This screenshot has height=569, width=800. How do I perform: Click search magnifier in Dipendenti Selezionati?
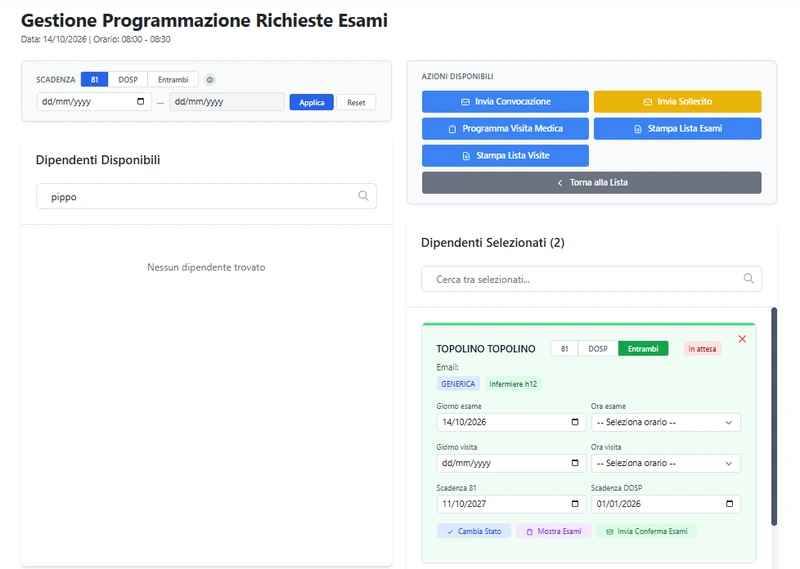click(748, 278)
